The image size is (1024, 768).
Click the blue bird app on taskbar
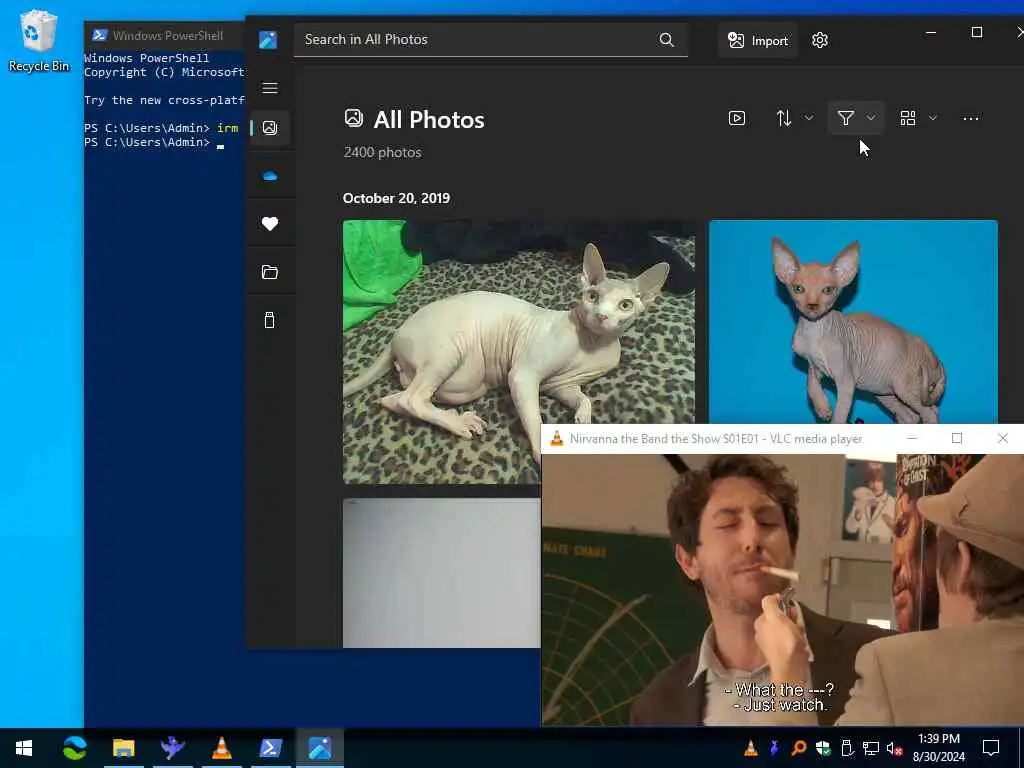[x=172, y=748]
